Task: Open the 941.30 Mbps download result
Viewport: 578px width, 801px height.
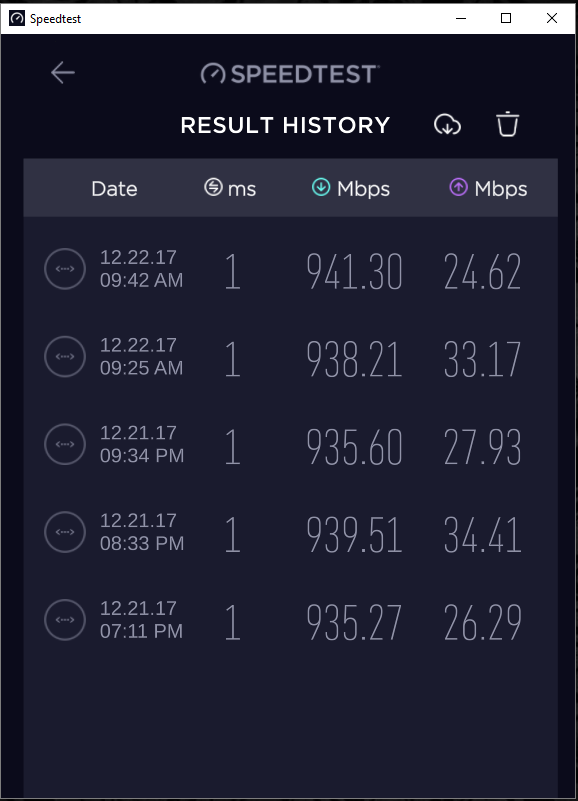Action: click(x=355, y=271)
